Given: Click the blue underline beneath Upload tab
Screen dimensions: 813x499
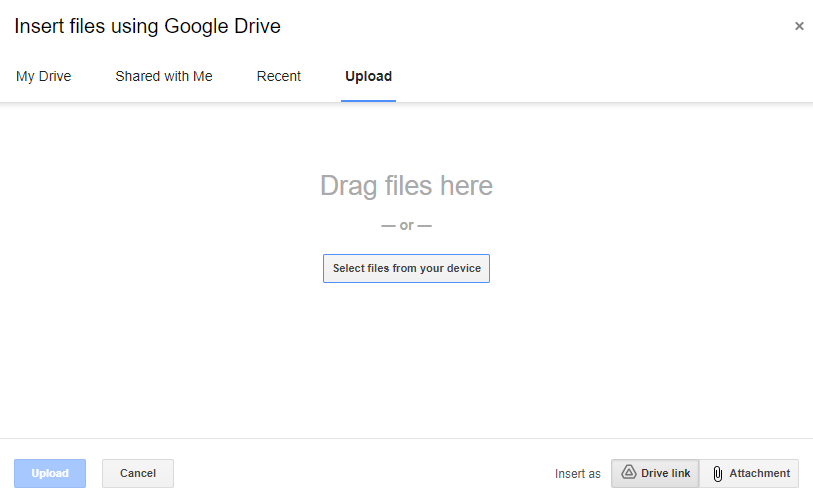Looking at the screenshot, I should 368,100.
